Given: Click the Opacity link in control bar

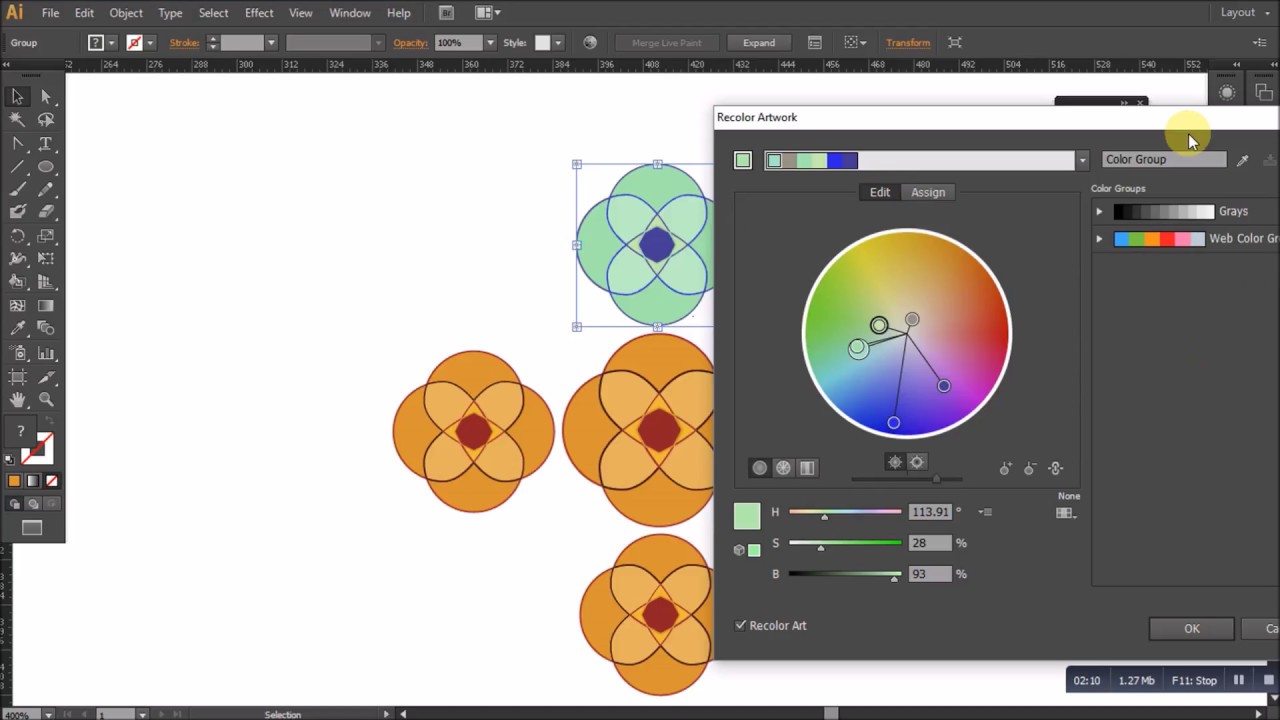Looking at the screenshot, I should click(x=410, y=43).
